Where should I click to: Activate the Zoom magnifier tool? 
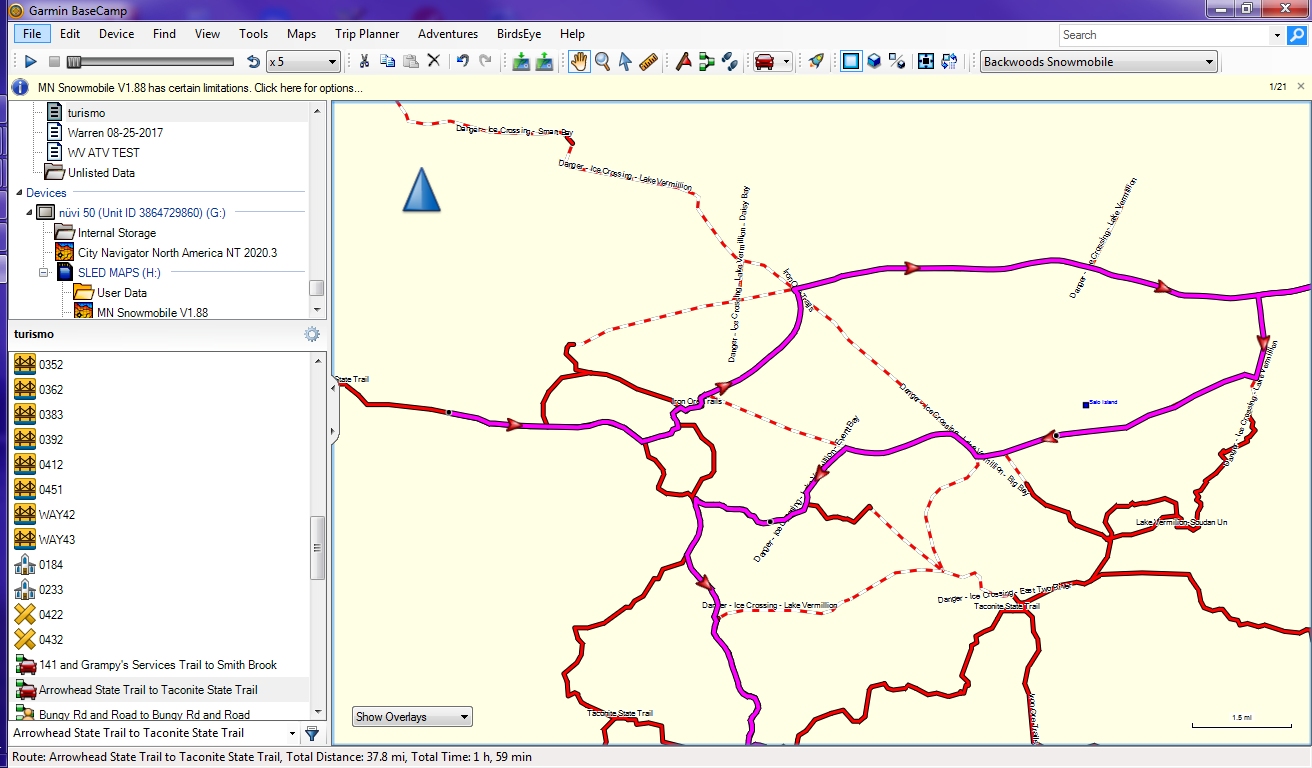point(601,61)
